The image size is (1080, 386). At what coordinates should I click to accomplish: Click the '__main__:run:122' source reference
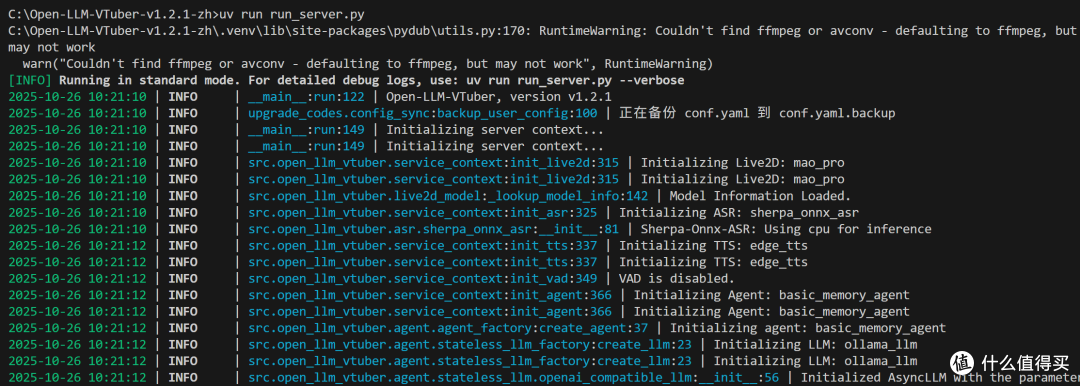306,96
